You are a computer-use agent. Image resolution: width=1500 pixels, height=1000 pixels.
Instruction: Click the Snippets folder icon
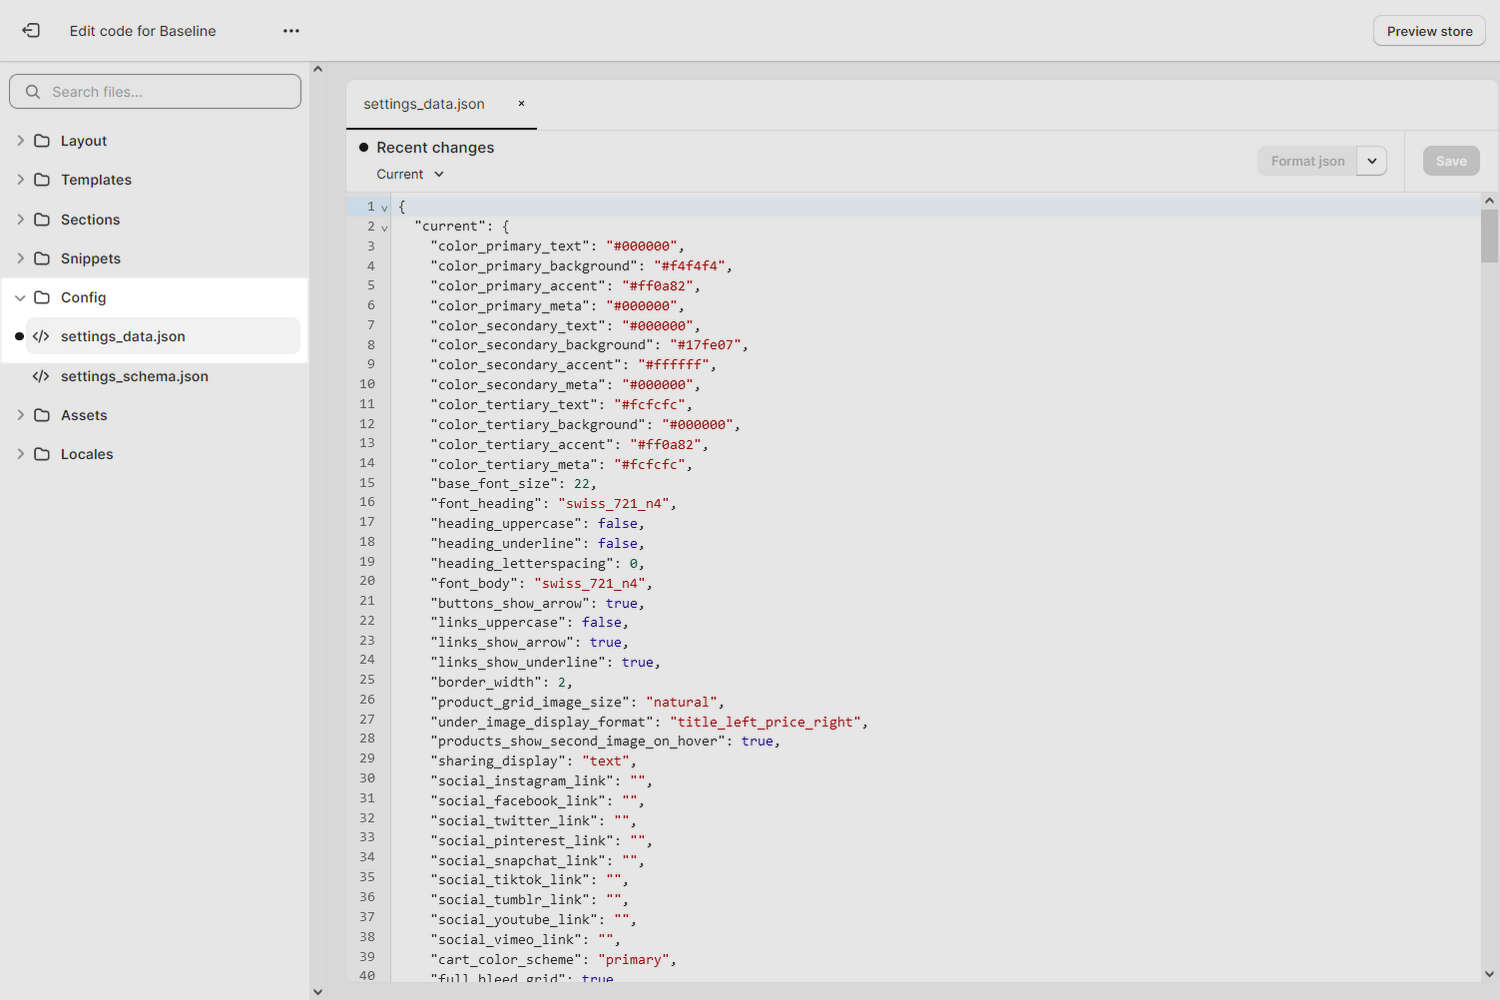point(41,258)
